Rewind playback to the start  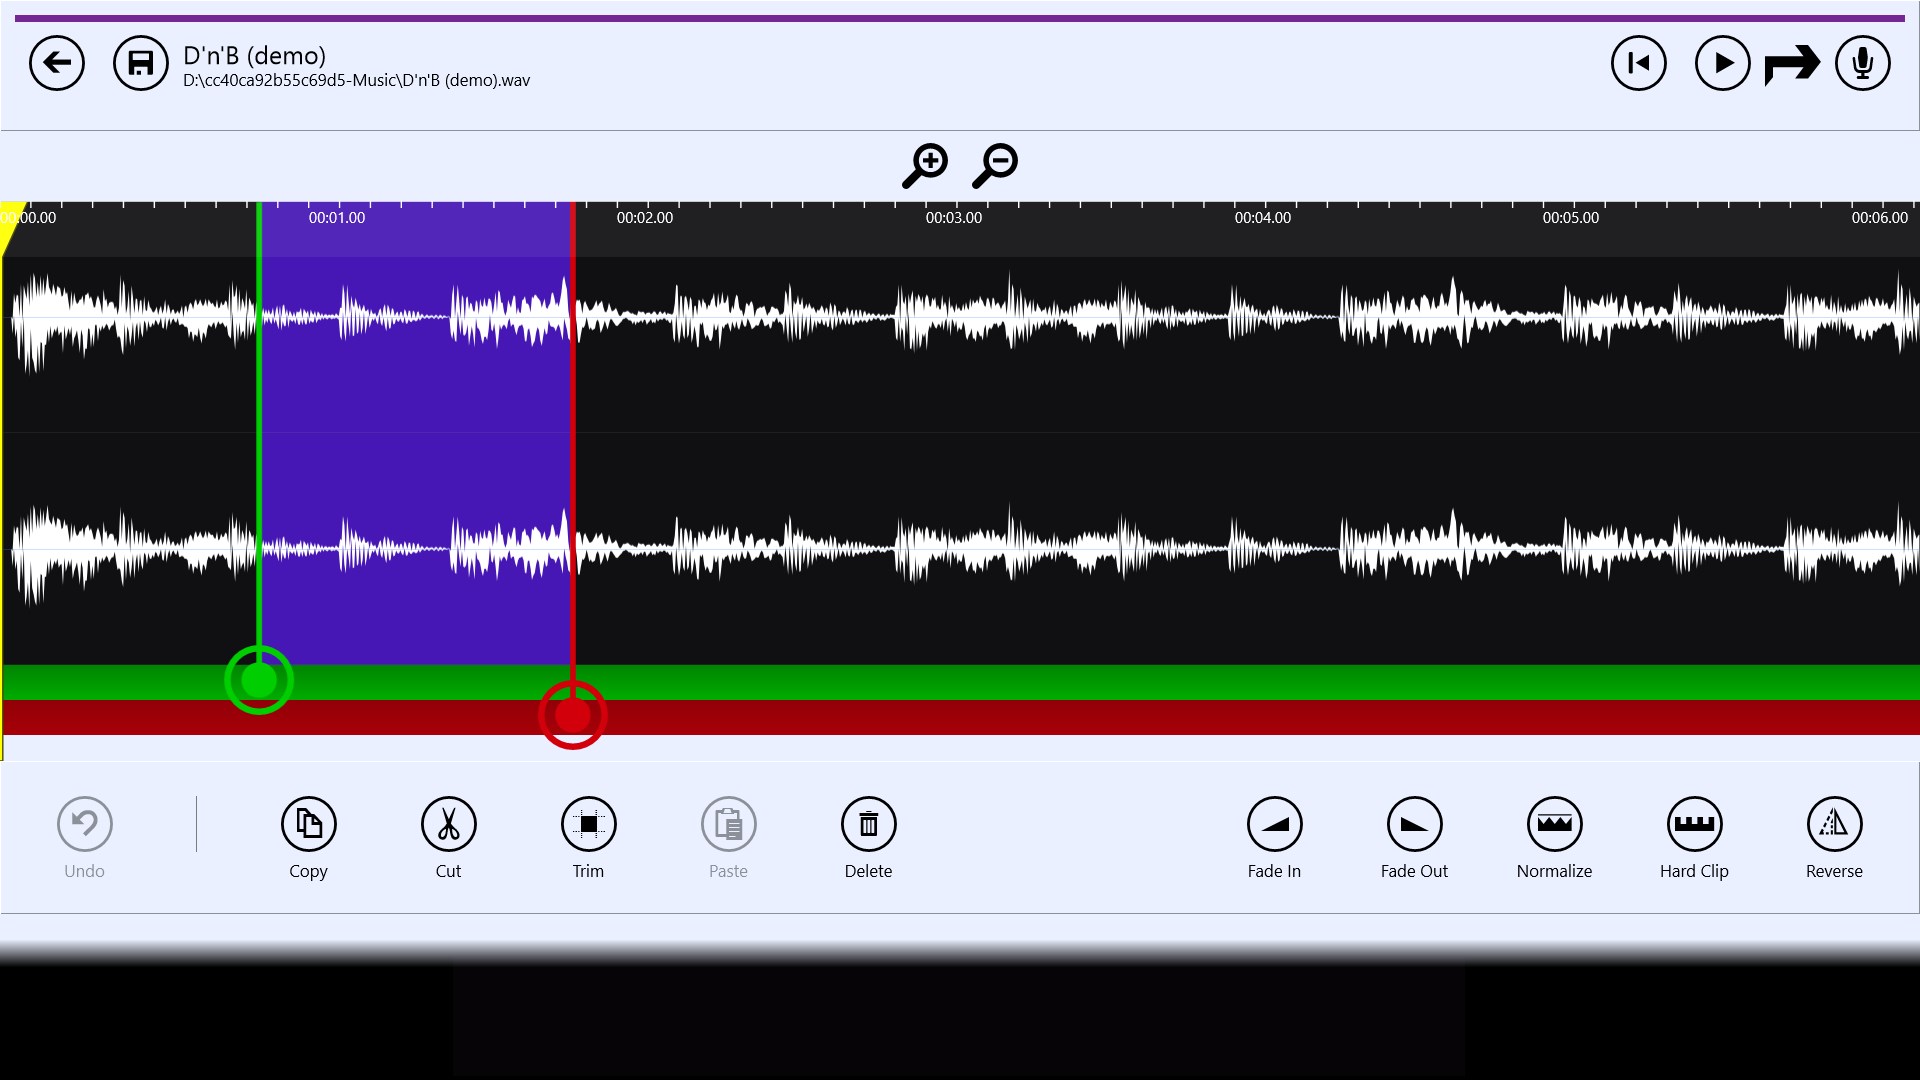tap(1639, 63)
